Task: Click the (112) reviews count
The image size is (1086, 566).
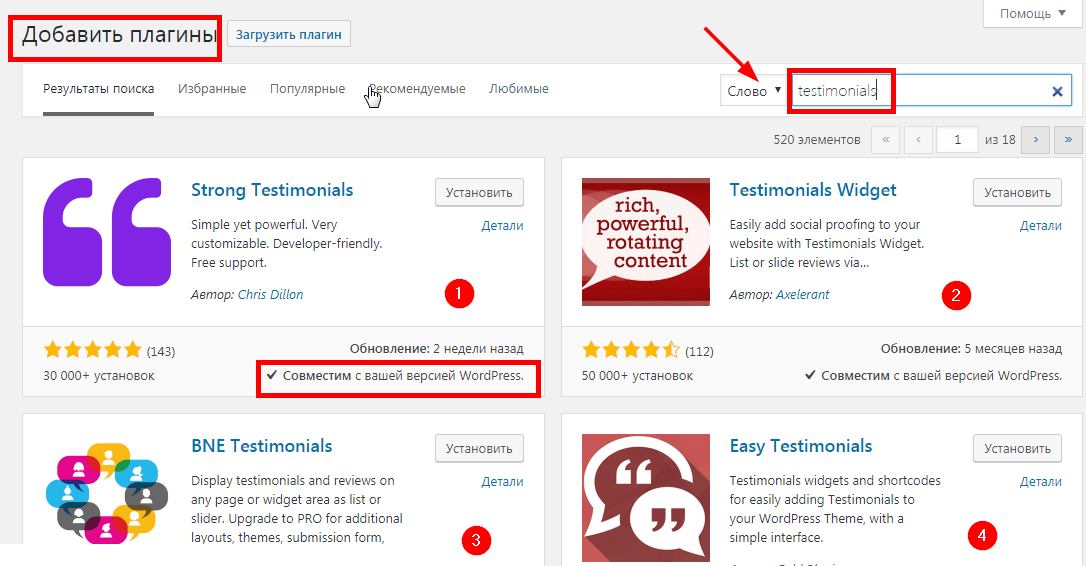Action: tap(699, 351)
